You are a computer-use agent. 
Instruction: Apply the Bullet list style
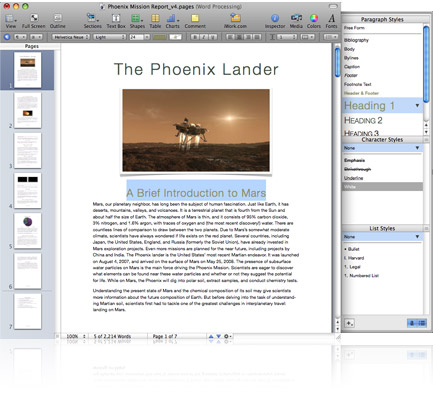click(x=352, y=249)
